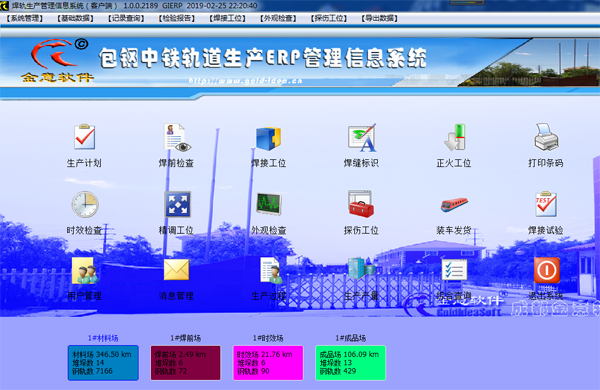Open the 【焊接工位】 menu
The image size is (600, 390).
227,18
